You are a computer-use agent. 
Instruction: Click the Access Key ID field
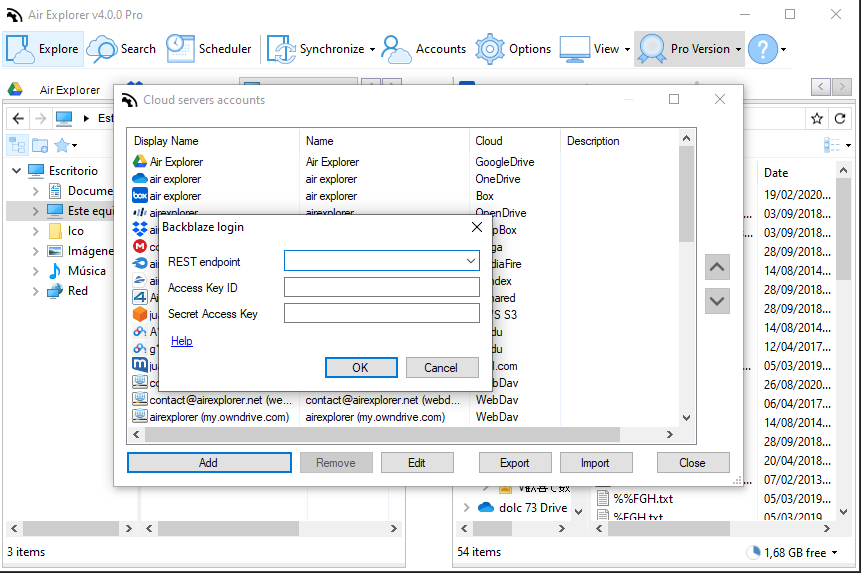tap(382, 287)
